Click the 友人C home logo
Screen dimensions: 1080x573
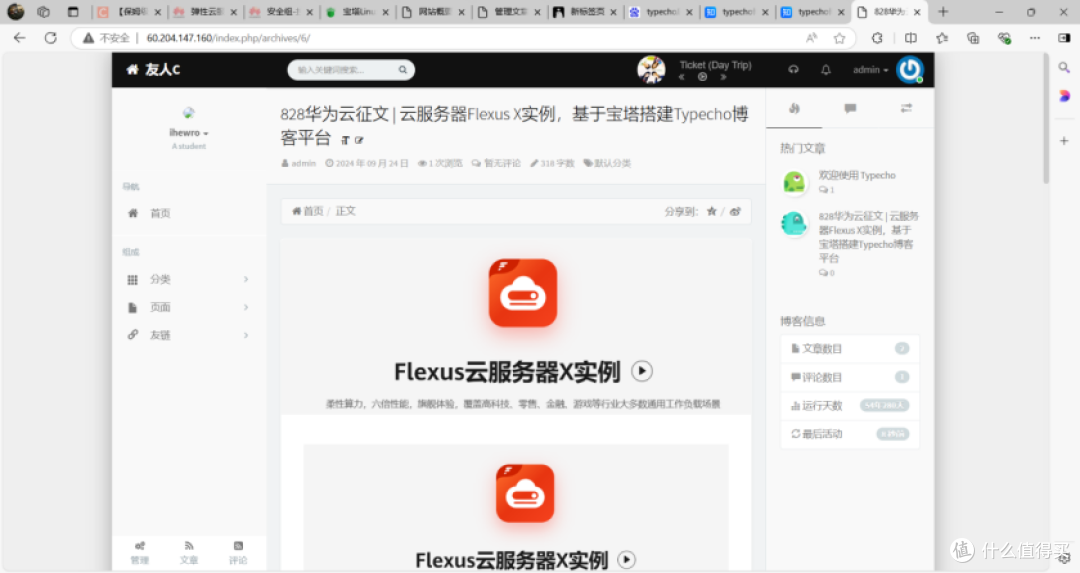[x=154, y=70]
